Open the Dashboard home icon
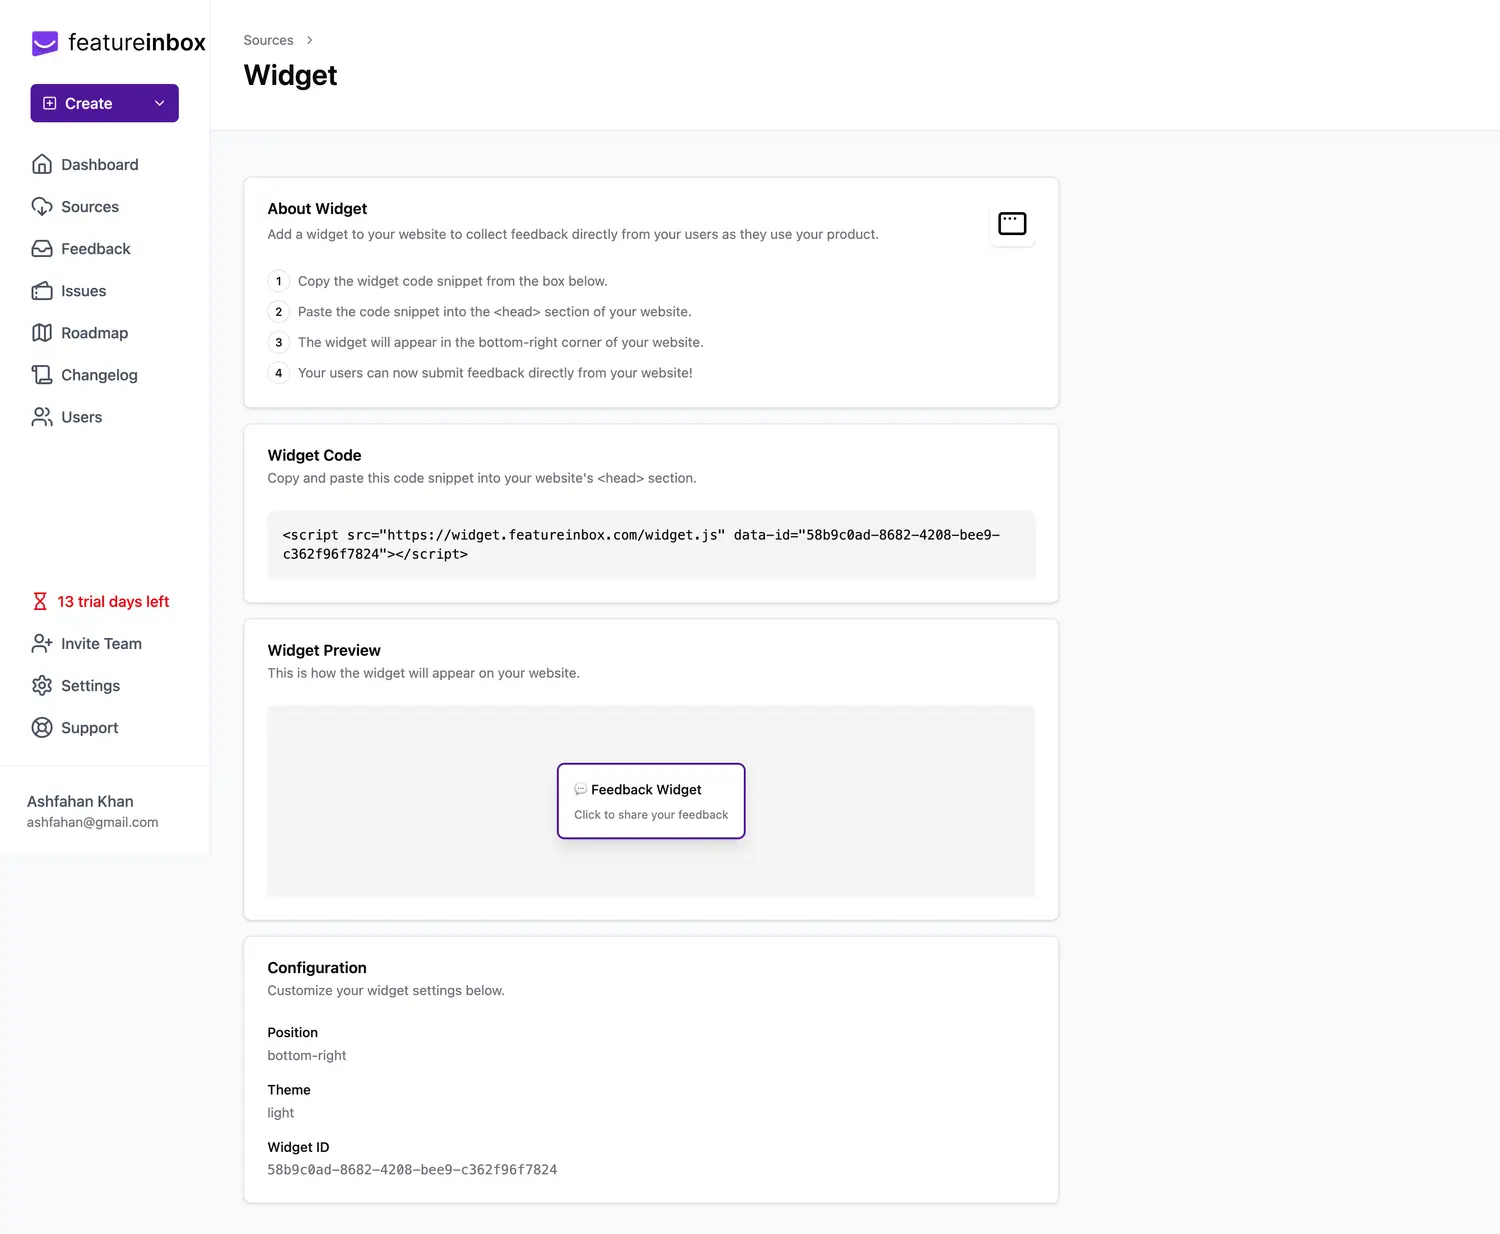Screen dimensions: 1500x1234 pyautogui.click(x=42, y=165)
